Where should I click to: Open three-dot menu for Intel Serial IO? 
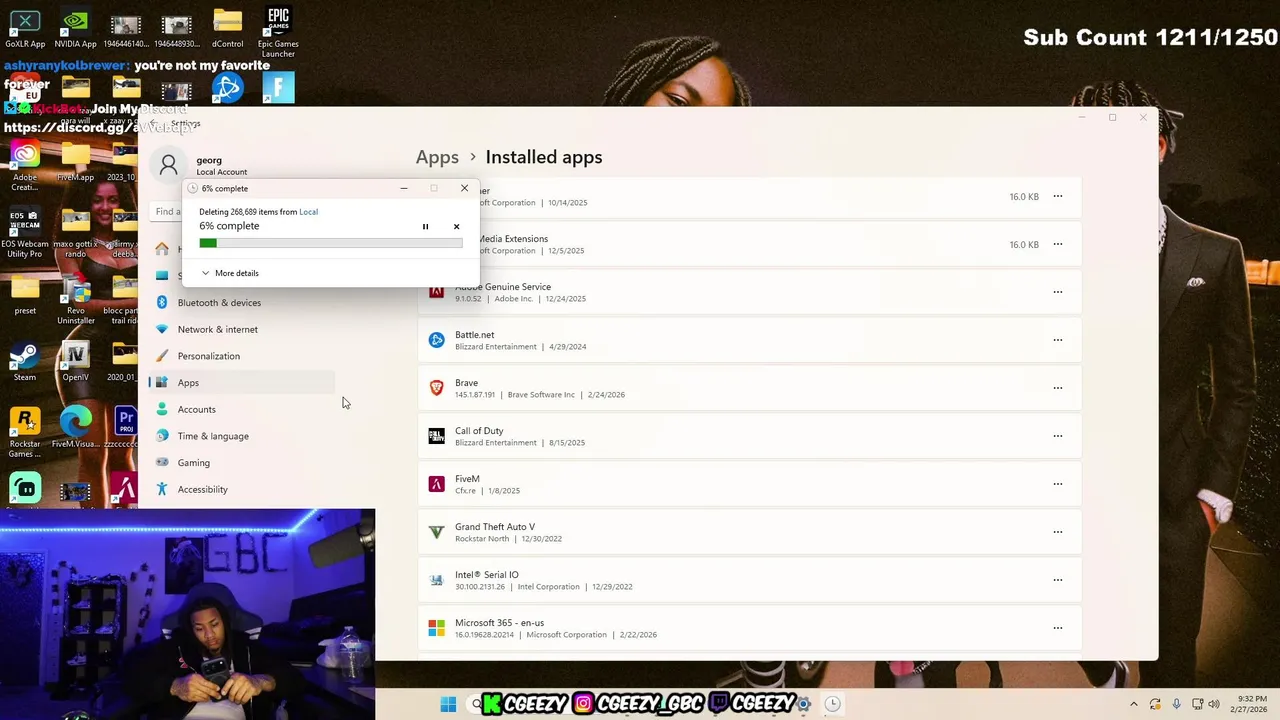[1057, 580]
